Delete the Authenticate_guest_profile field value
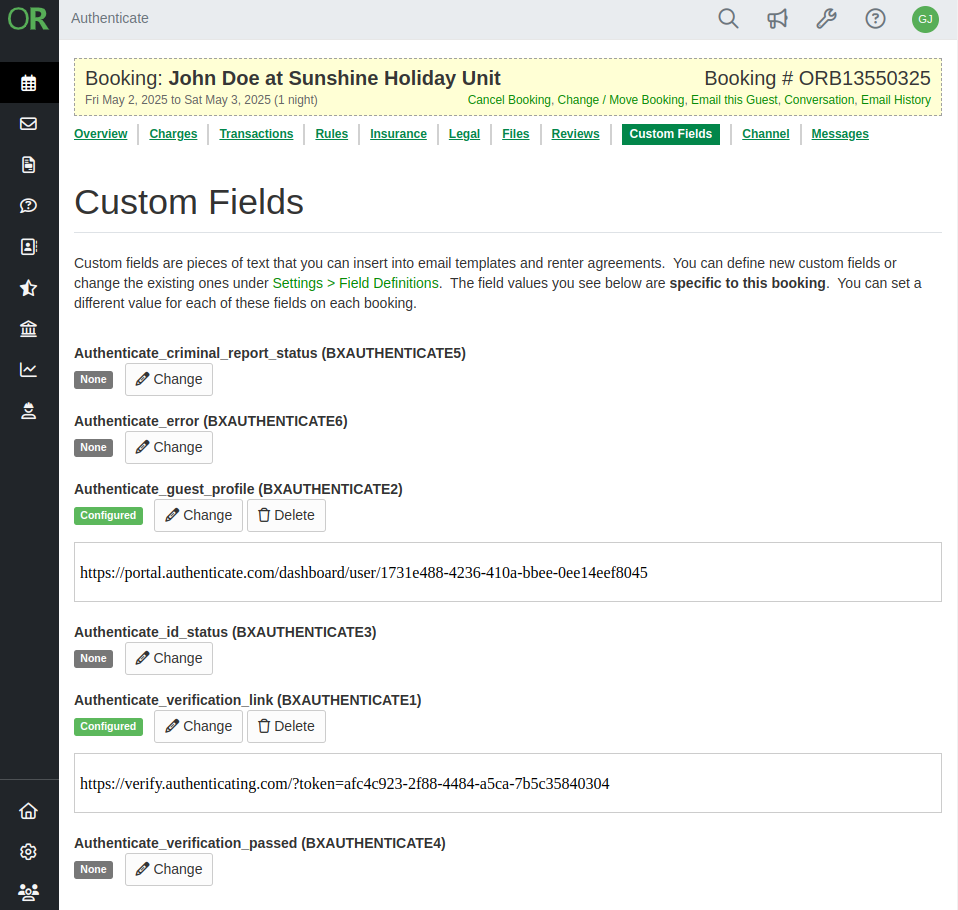 point(286,515)
